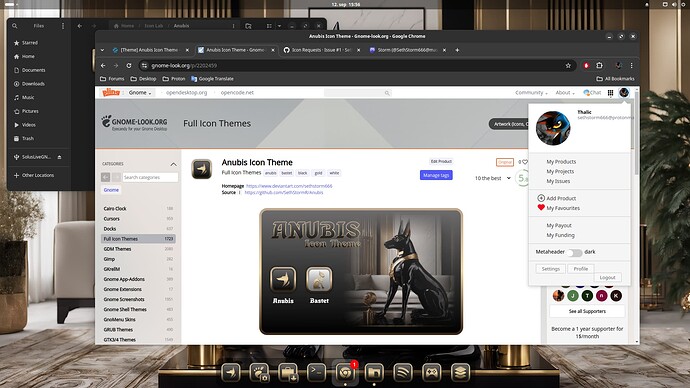This screenshot has height=388, width=690.
Task: Click the Manage tags button
Action: pyautogui.click(x=436, y=175)
